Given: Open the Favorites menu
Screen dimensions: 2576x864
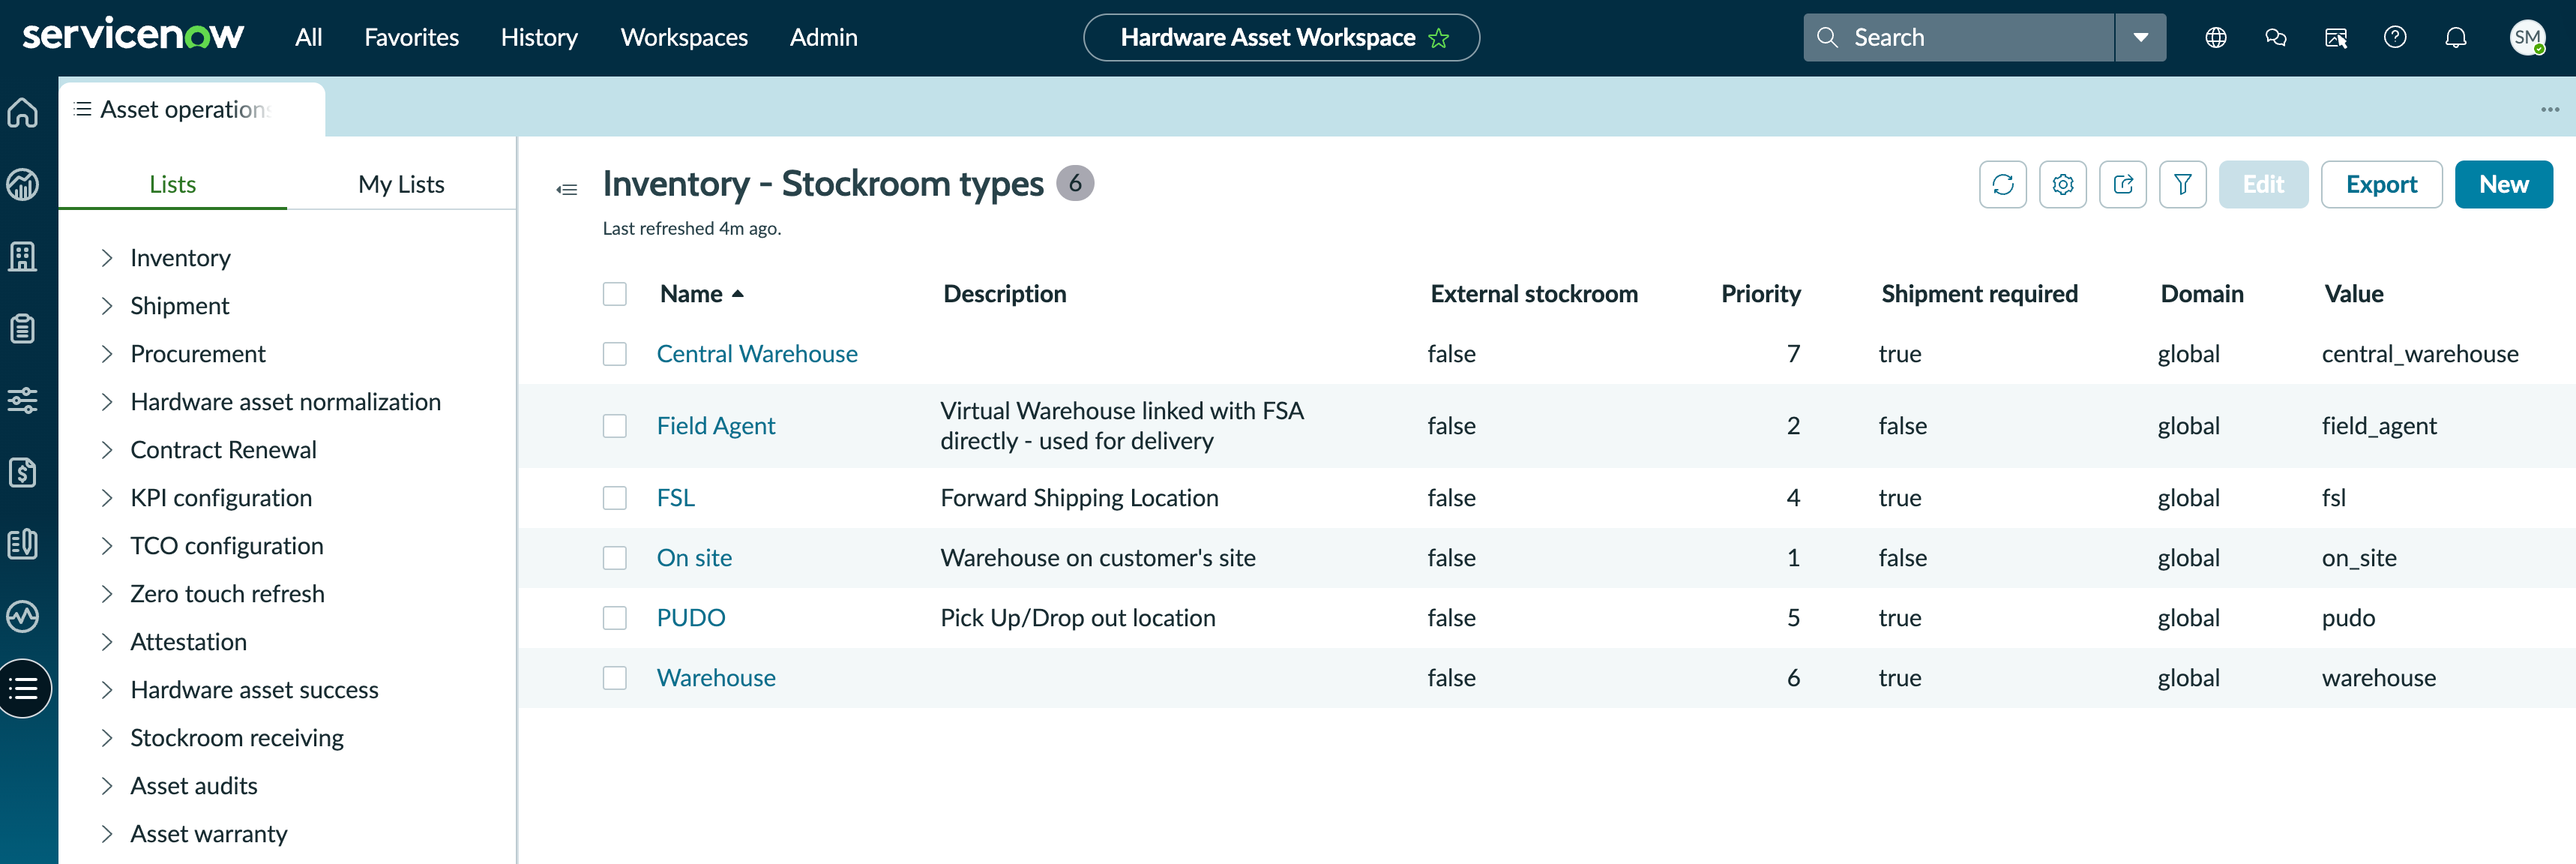Looking at the screenshot, I should tap(411, 38).
